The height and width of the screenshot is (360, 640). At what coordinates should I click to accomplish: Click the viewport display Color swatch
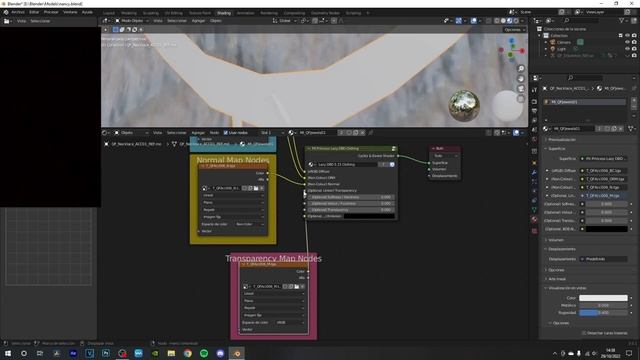(x=603, y=298)
